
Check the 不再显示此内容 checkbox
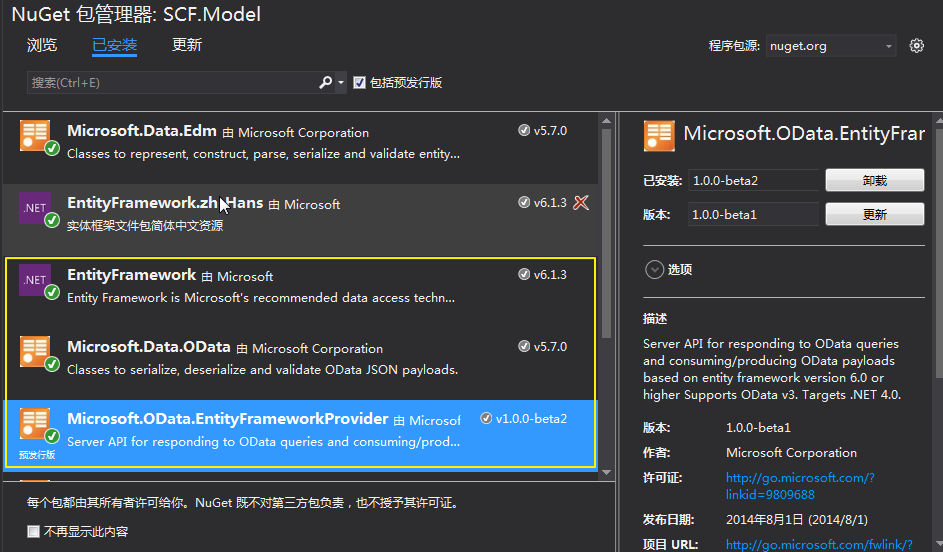(x=34, y=532)
